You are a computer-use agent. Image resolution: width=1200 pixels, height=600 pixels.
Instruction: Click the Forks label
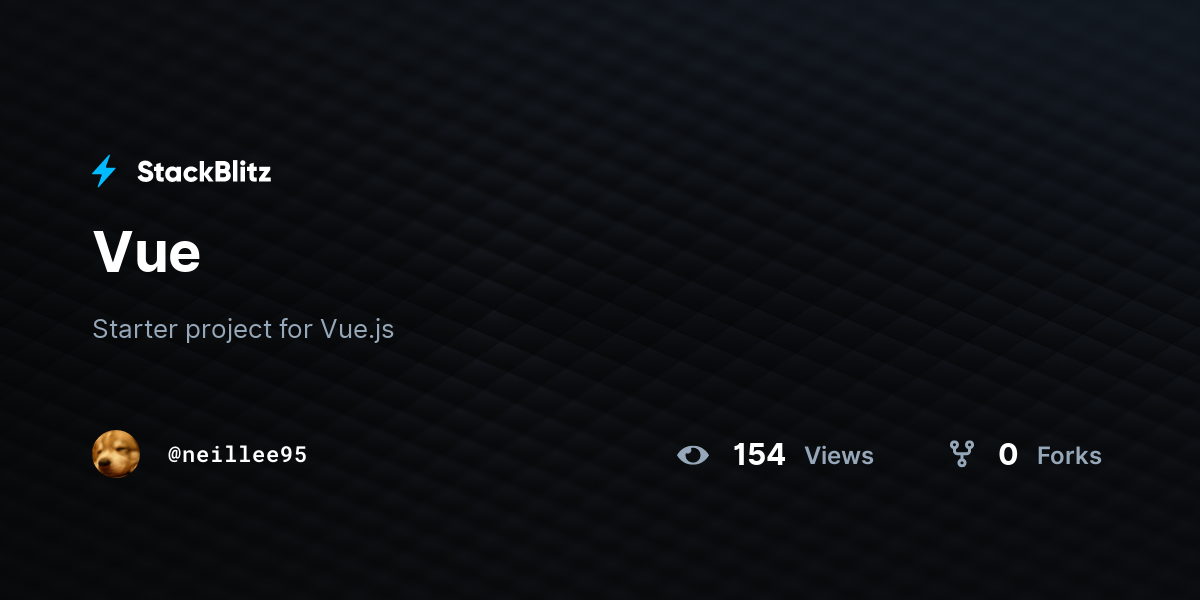point(1069,456)
